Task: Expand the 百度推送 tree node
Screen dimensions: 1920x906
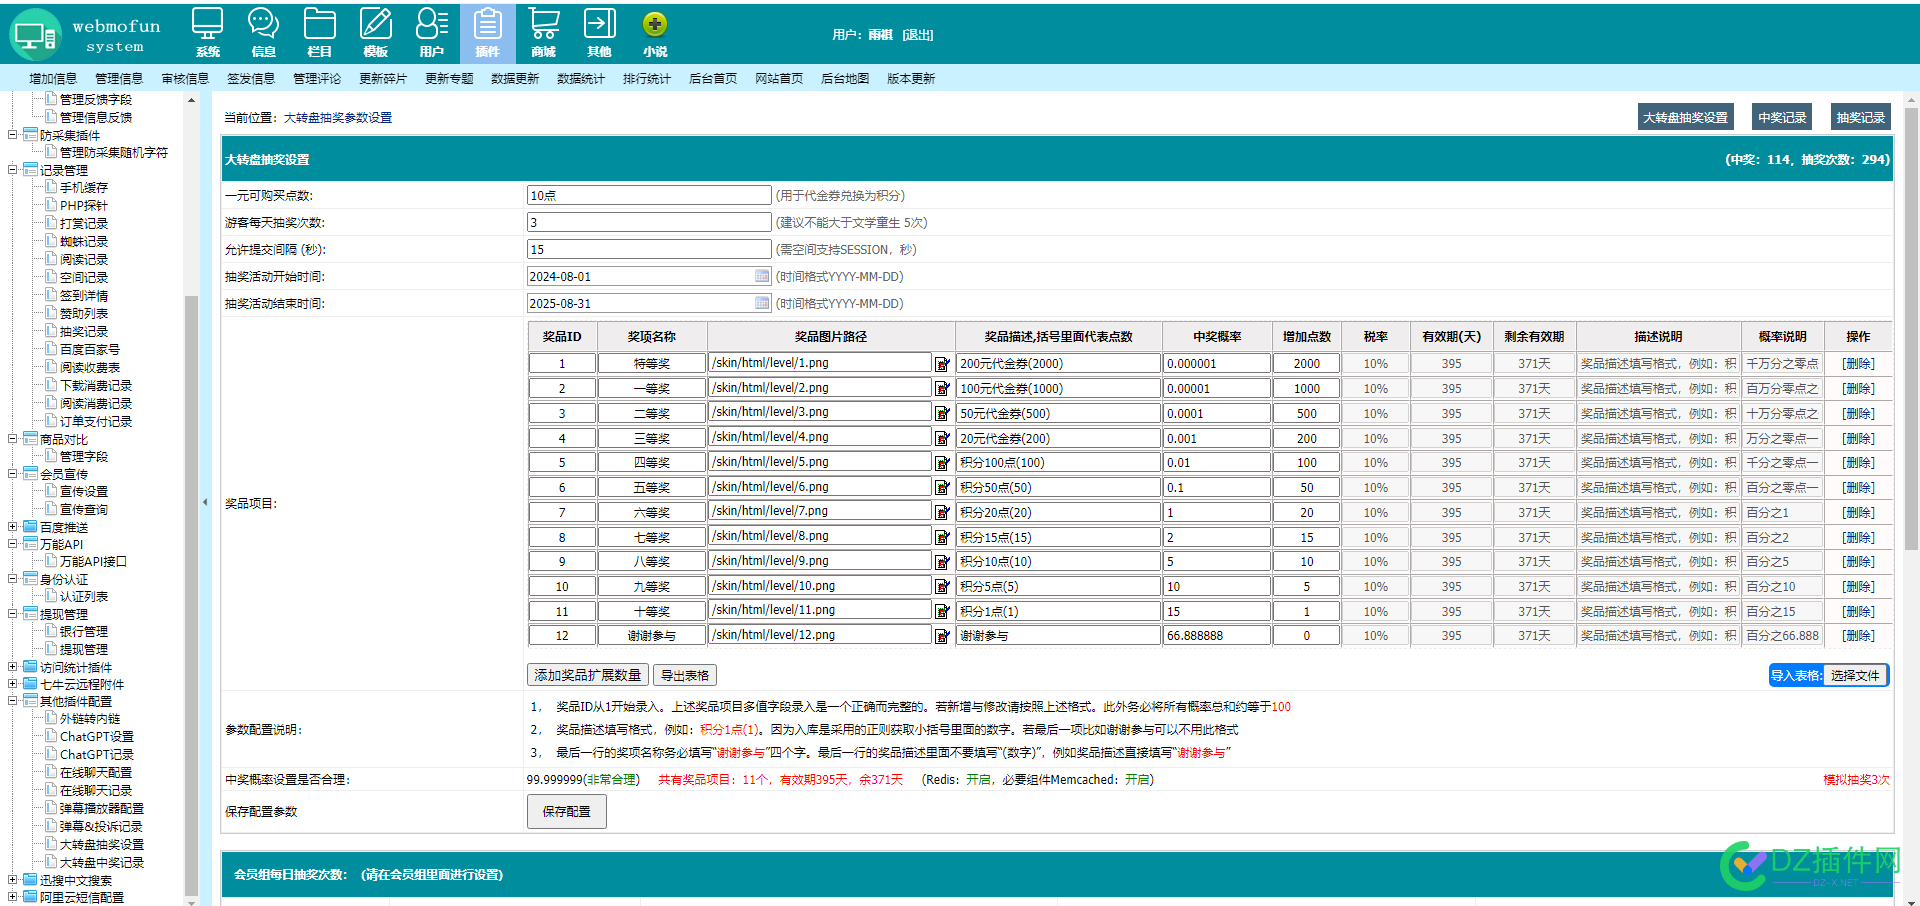Action: pyautogui.click(x=13, y=527)
